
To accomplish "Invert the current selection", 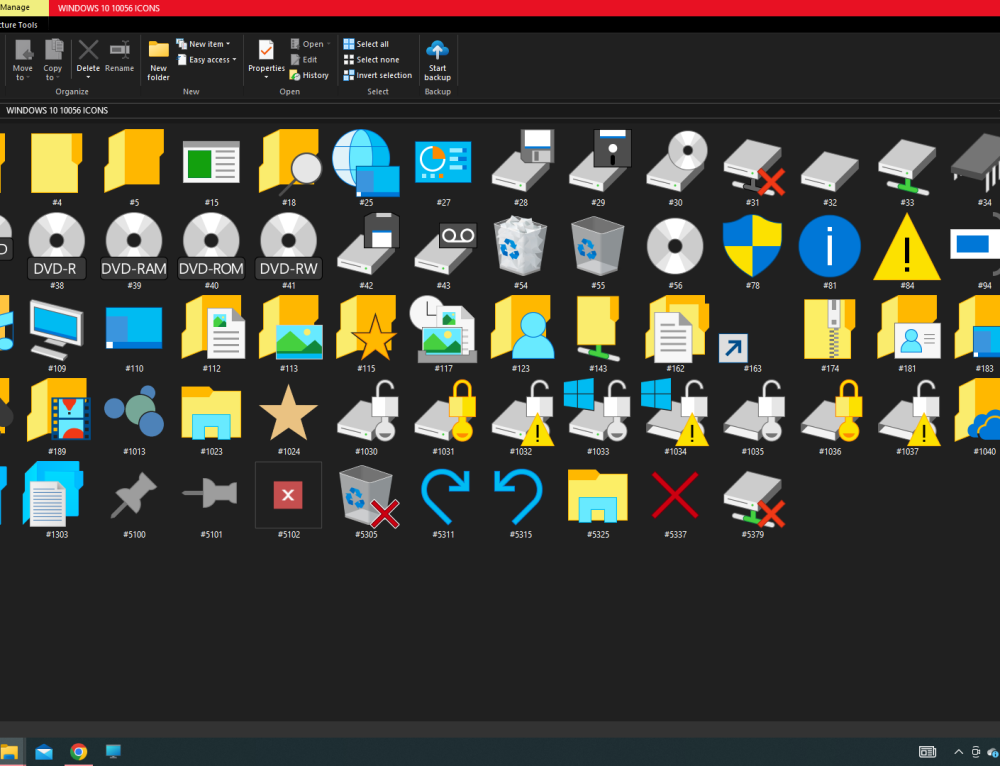I will (x=377, y=74).
